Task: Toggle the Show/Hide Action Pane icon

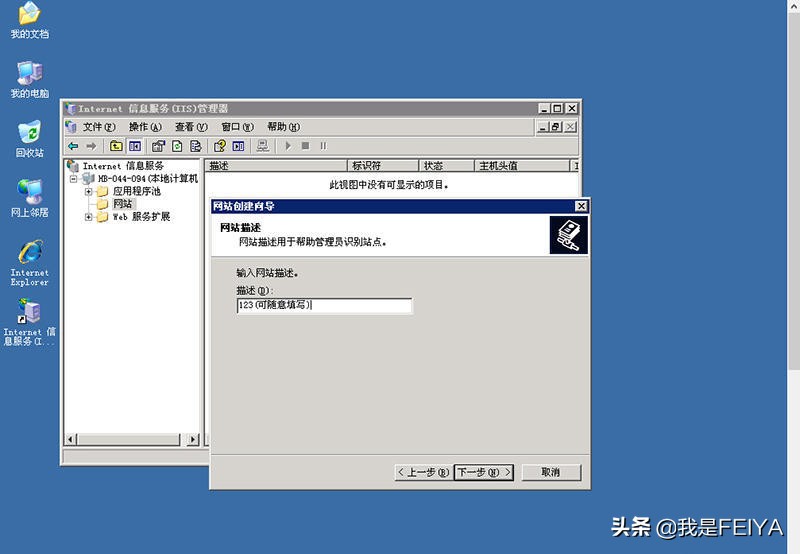Action: tap(238, 146)
